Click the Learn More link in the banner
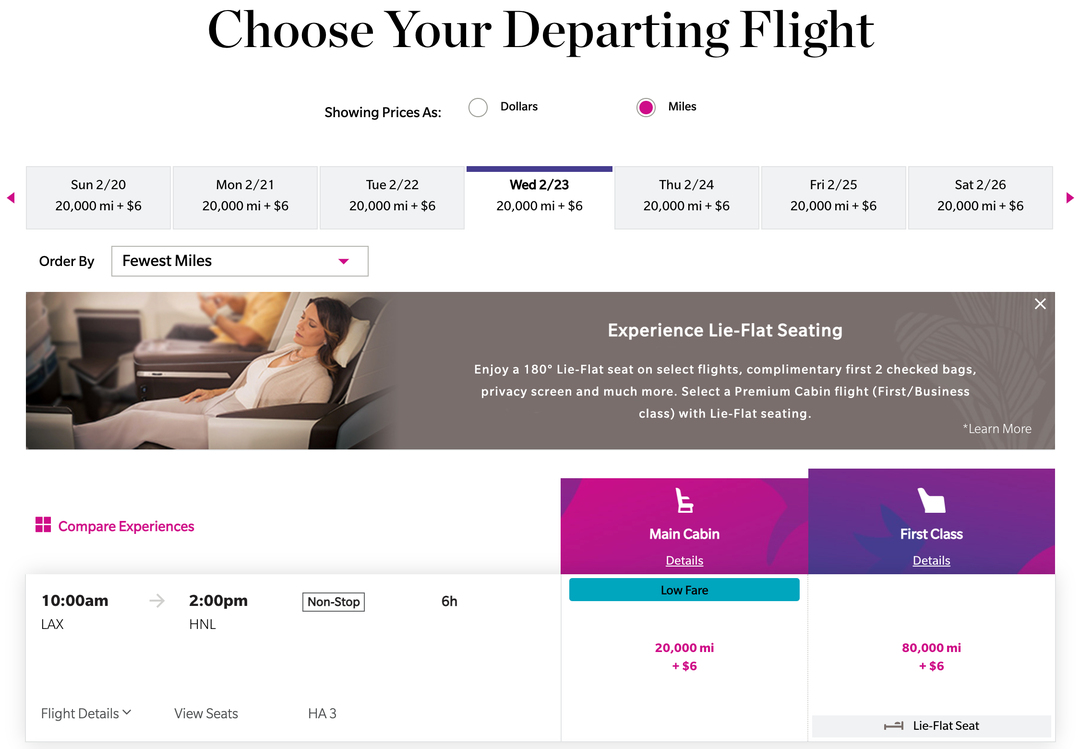 [997, 428]
